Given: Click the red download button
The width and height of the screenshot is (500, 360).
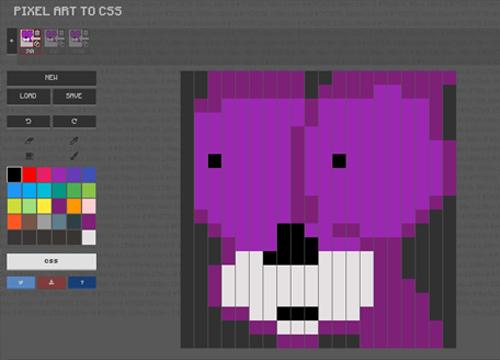Looking at the screenshot, I should click(x=51, y=283).
